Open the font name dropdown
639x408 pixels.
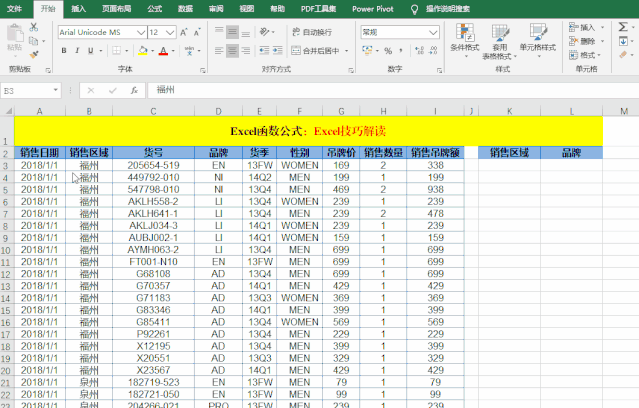pos(140,32)
